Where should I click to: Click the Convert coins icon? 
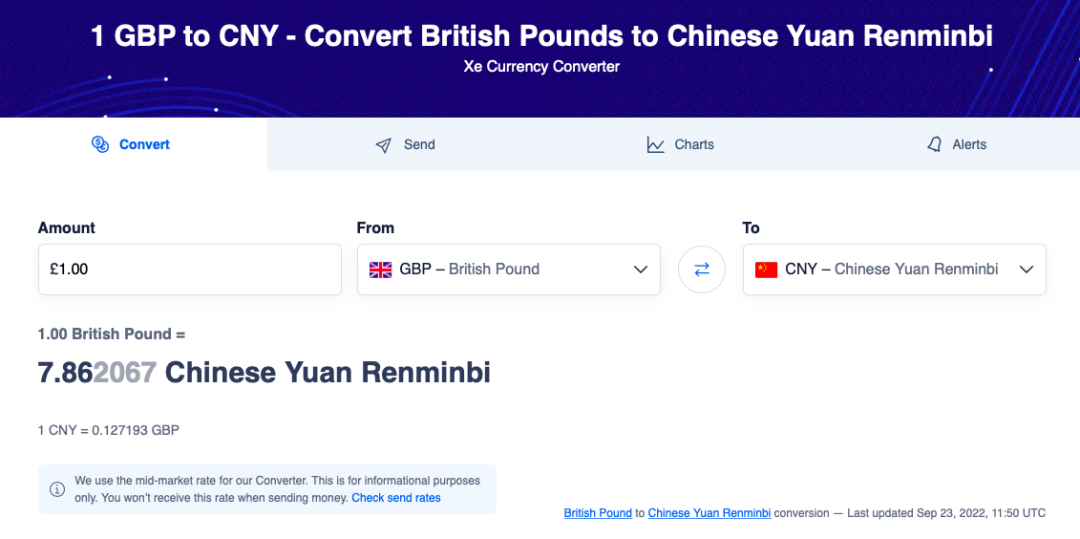point(100,145)
